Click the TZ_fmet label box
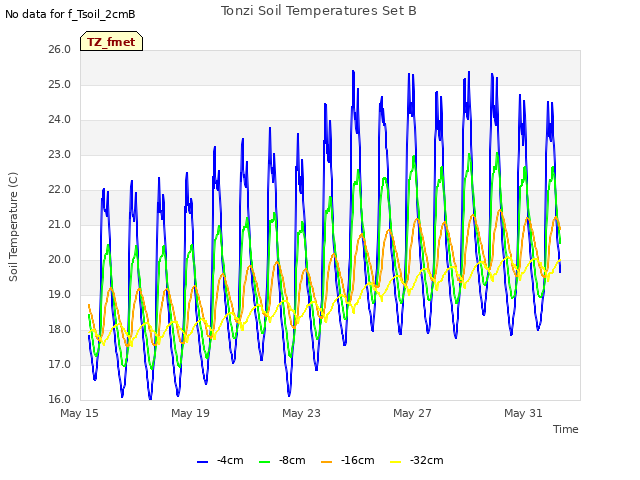This screenshot has height=480, width=640. tap(111, 41)
